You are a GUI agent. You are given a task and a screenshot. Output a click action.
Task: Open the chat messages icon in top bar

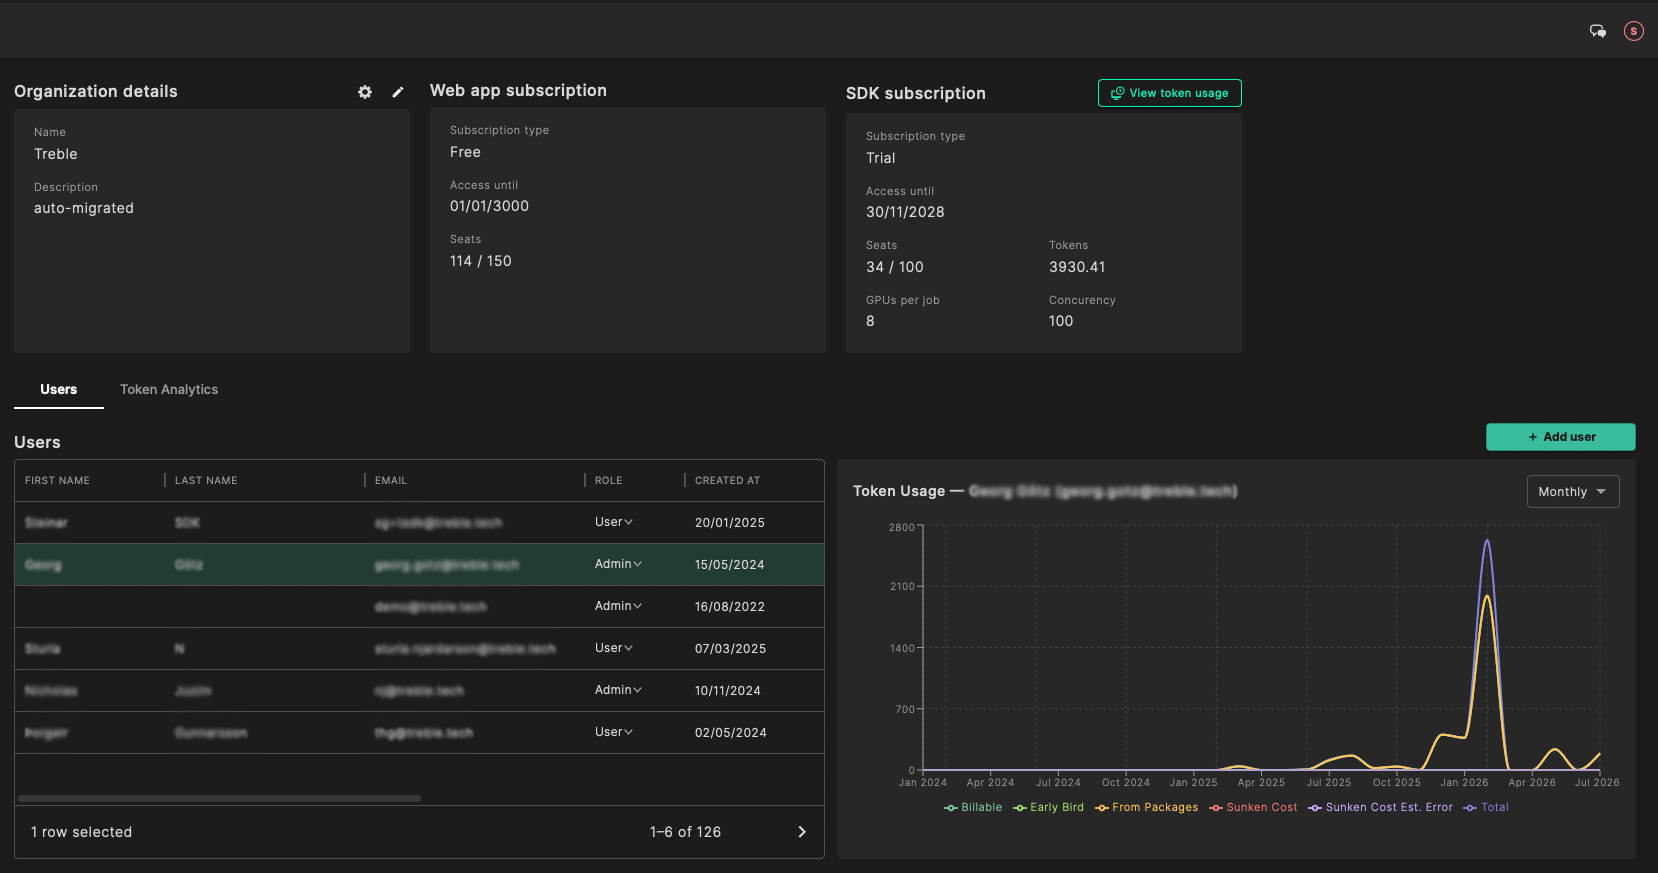click(x=1598, y=31)
